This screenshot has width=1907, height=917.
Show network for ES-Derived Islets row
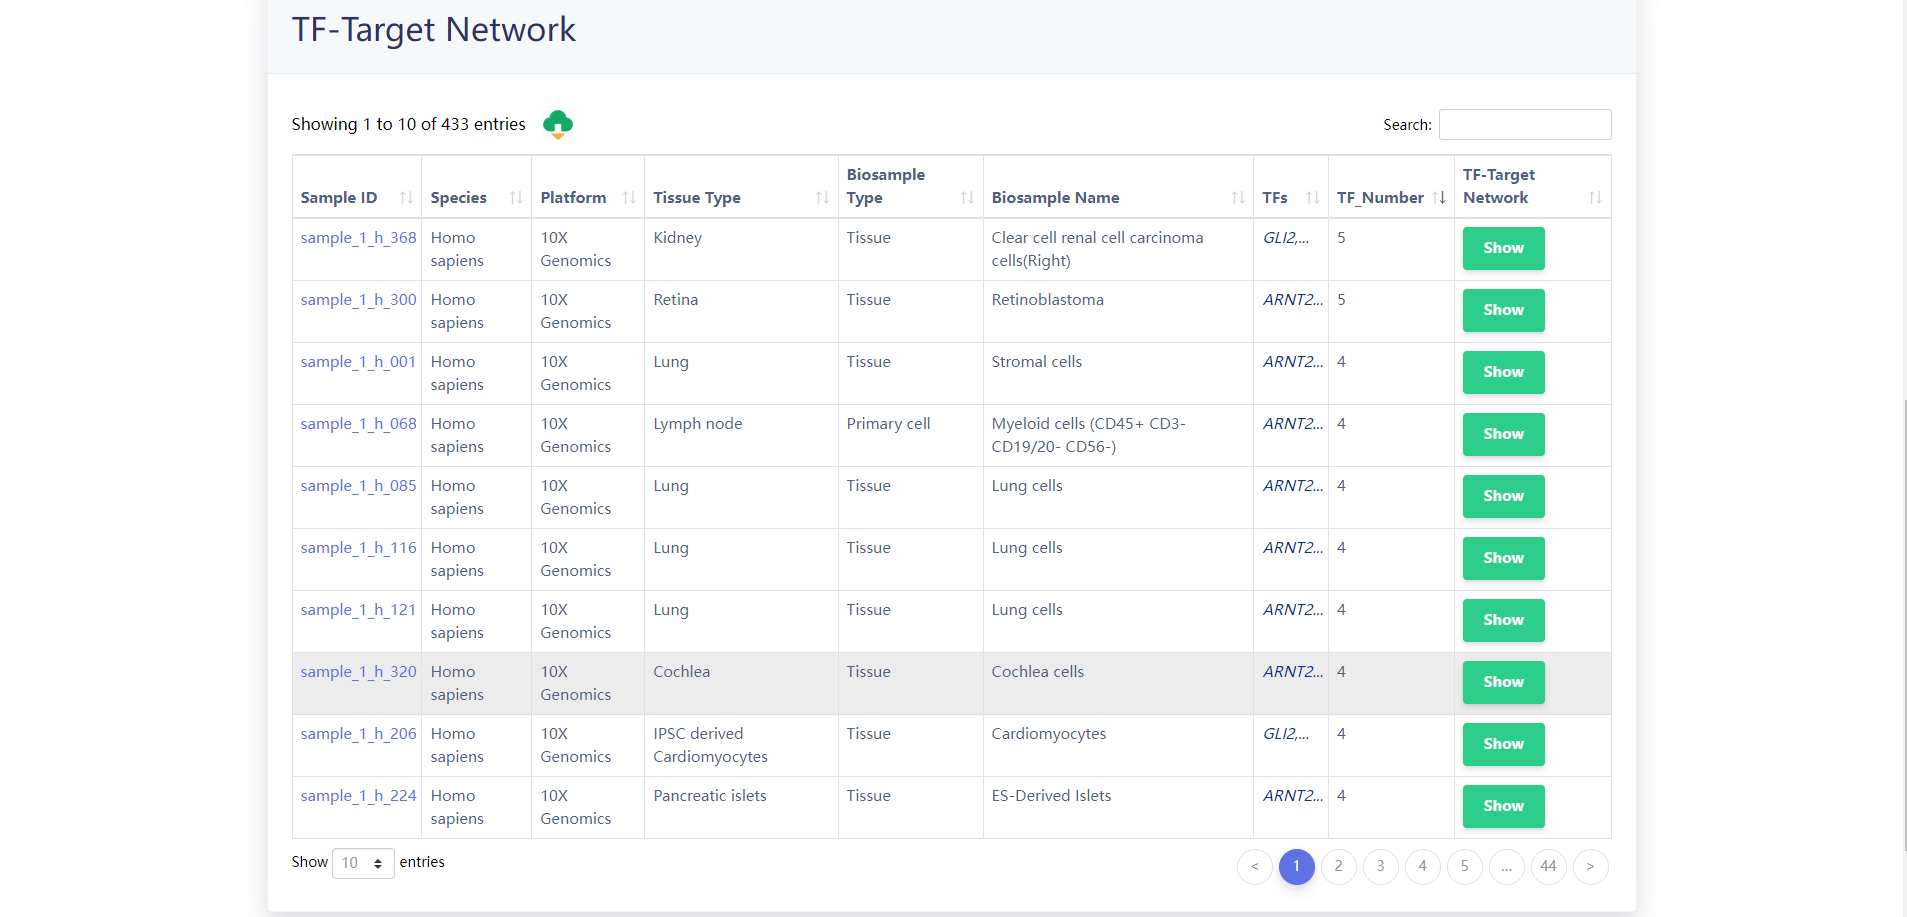[x=1503, y=806]
